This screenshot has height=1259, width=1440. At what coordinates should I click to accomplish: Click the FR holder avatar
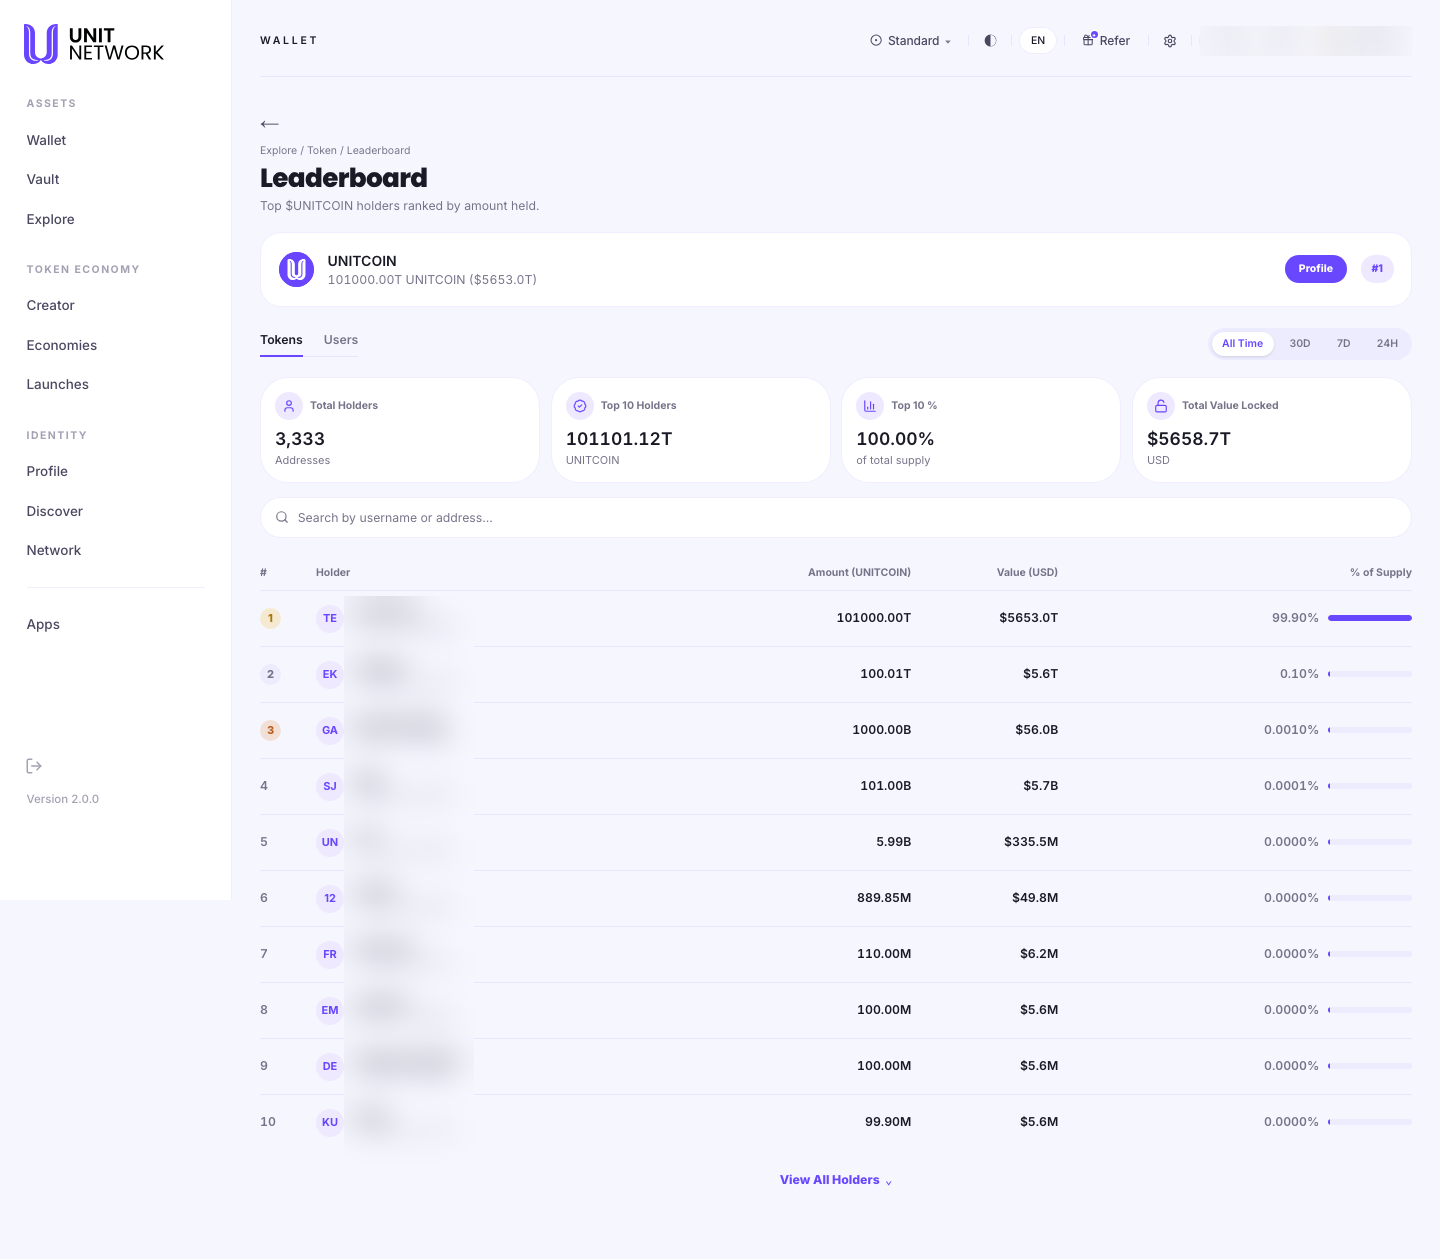point(330,954)
